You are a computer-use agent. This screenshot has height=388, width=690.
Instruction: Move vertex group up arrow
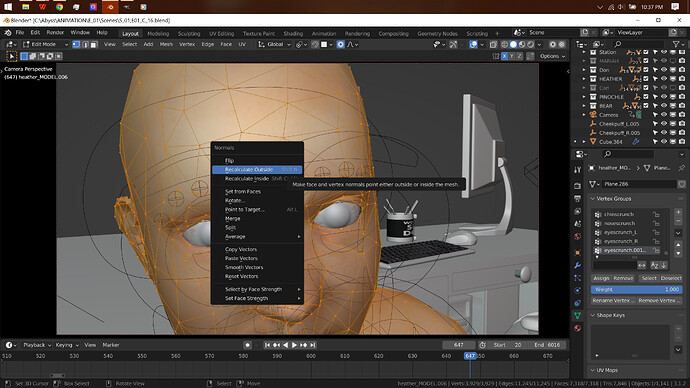[x=678, y=245]
